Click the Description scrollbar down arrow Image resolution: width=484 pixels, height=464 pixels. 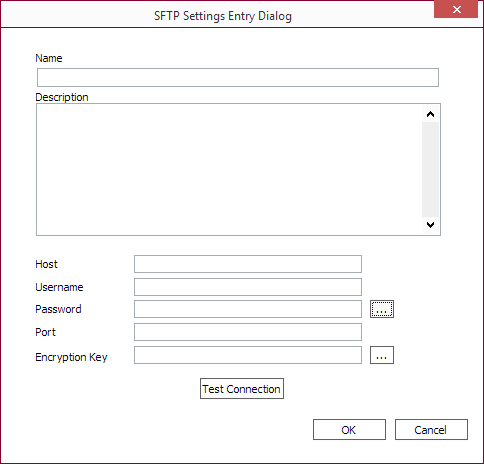pos(430,225)
